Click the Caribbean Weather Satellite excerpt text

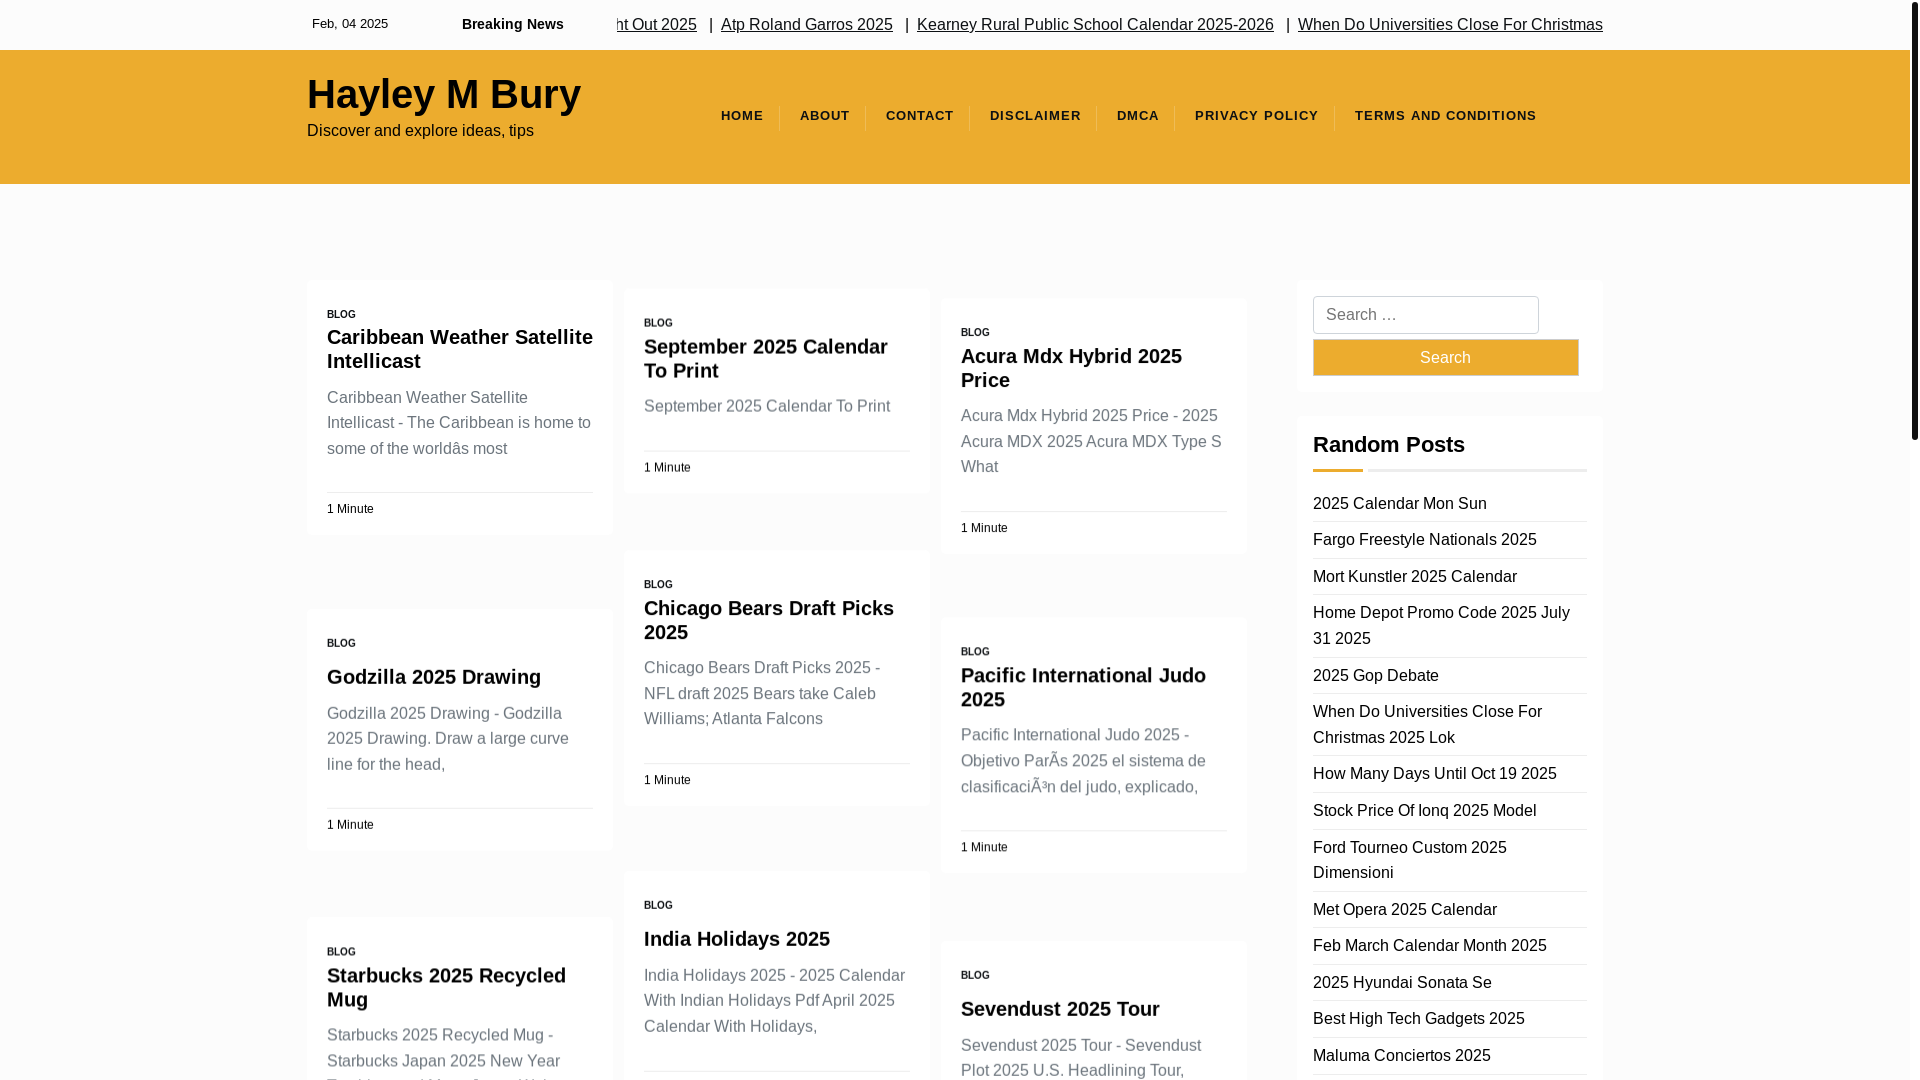(459, 423)
